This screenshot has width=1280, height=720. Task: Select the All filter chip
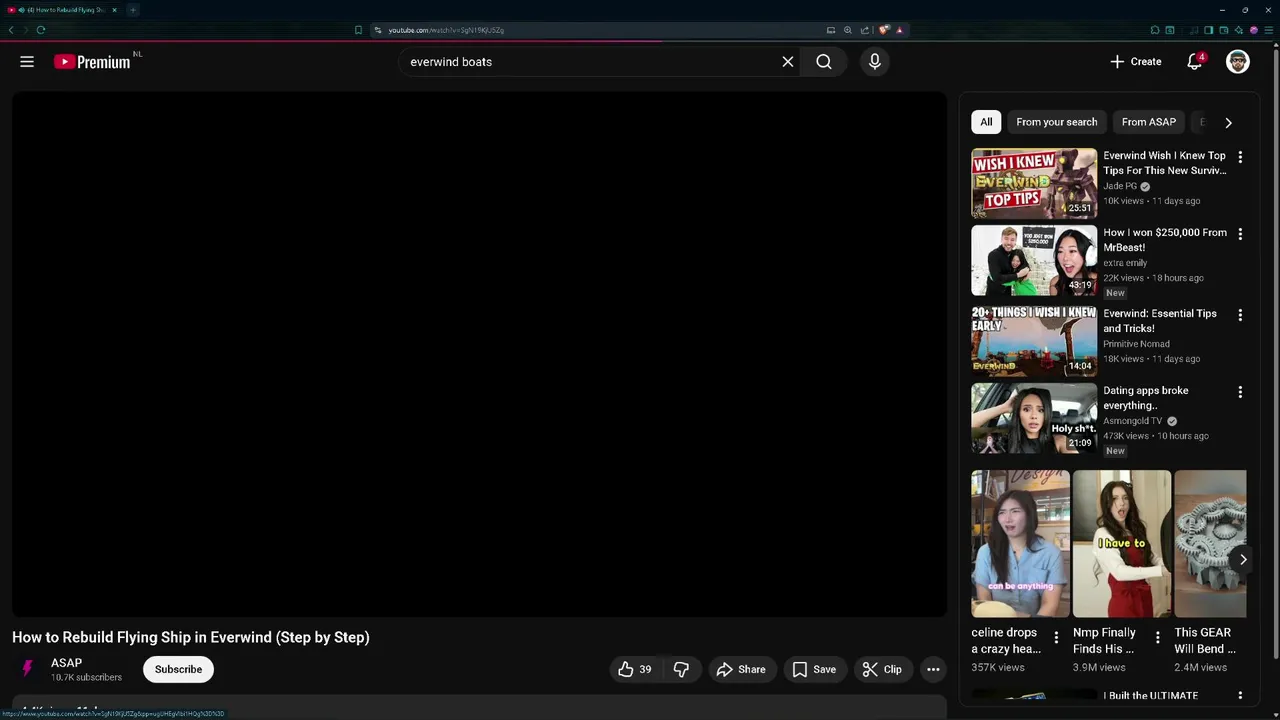[986, 122]
